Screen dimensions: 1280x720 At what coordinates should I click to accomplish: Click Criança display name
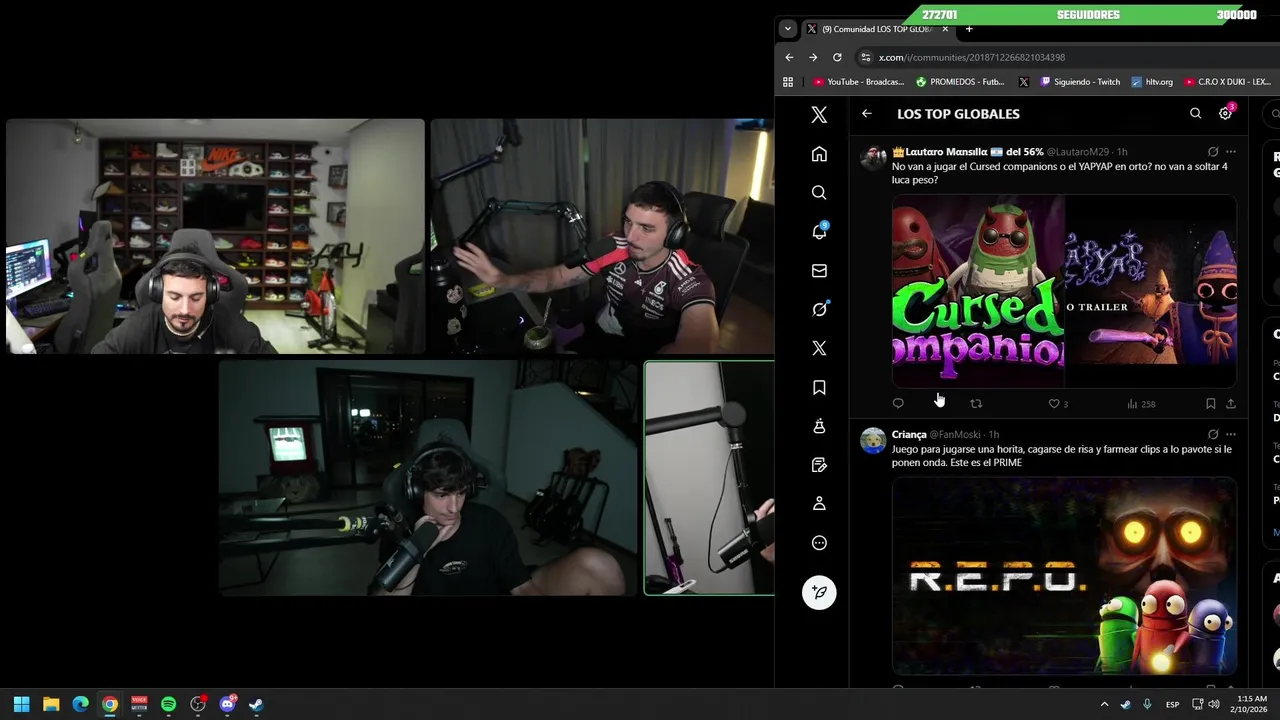tap(909, 435)
